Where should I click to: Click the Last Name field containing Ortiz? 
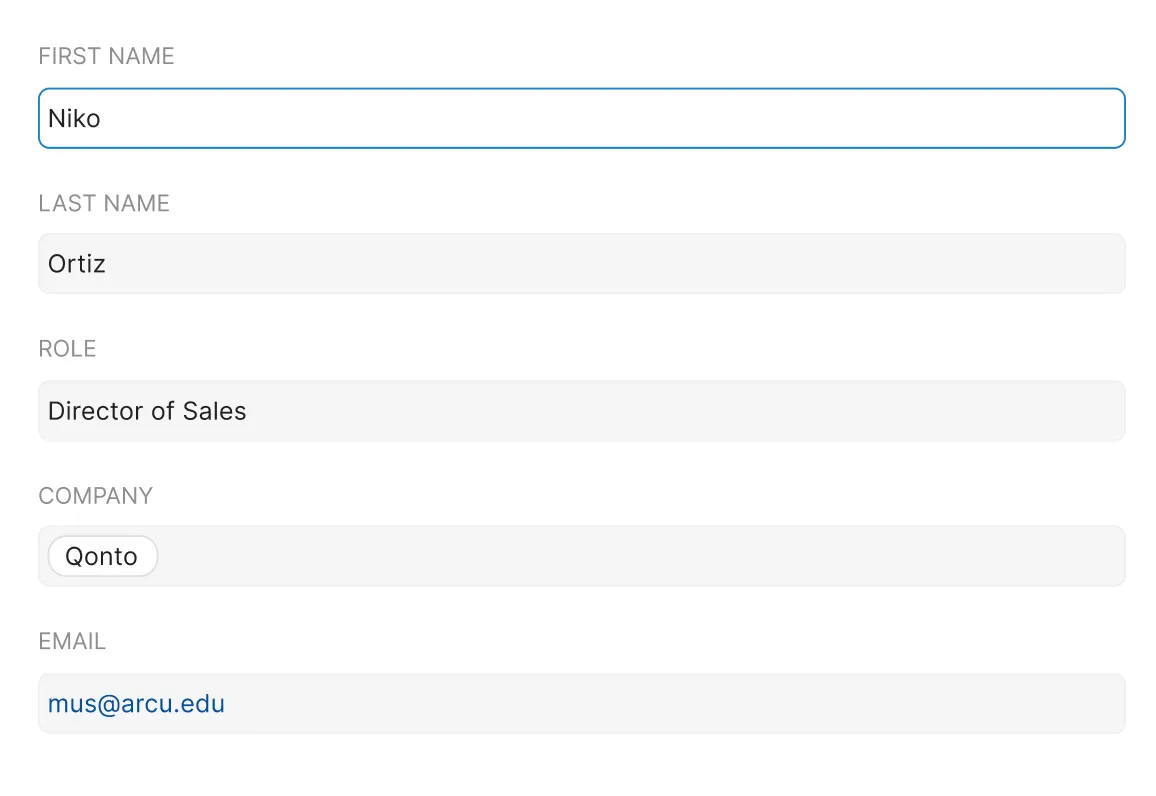582,264
